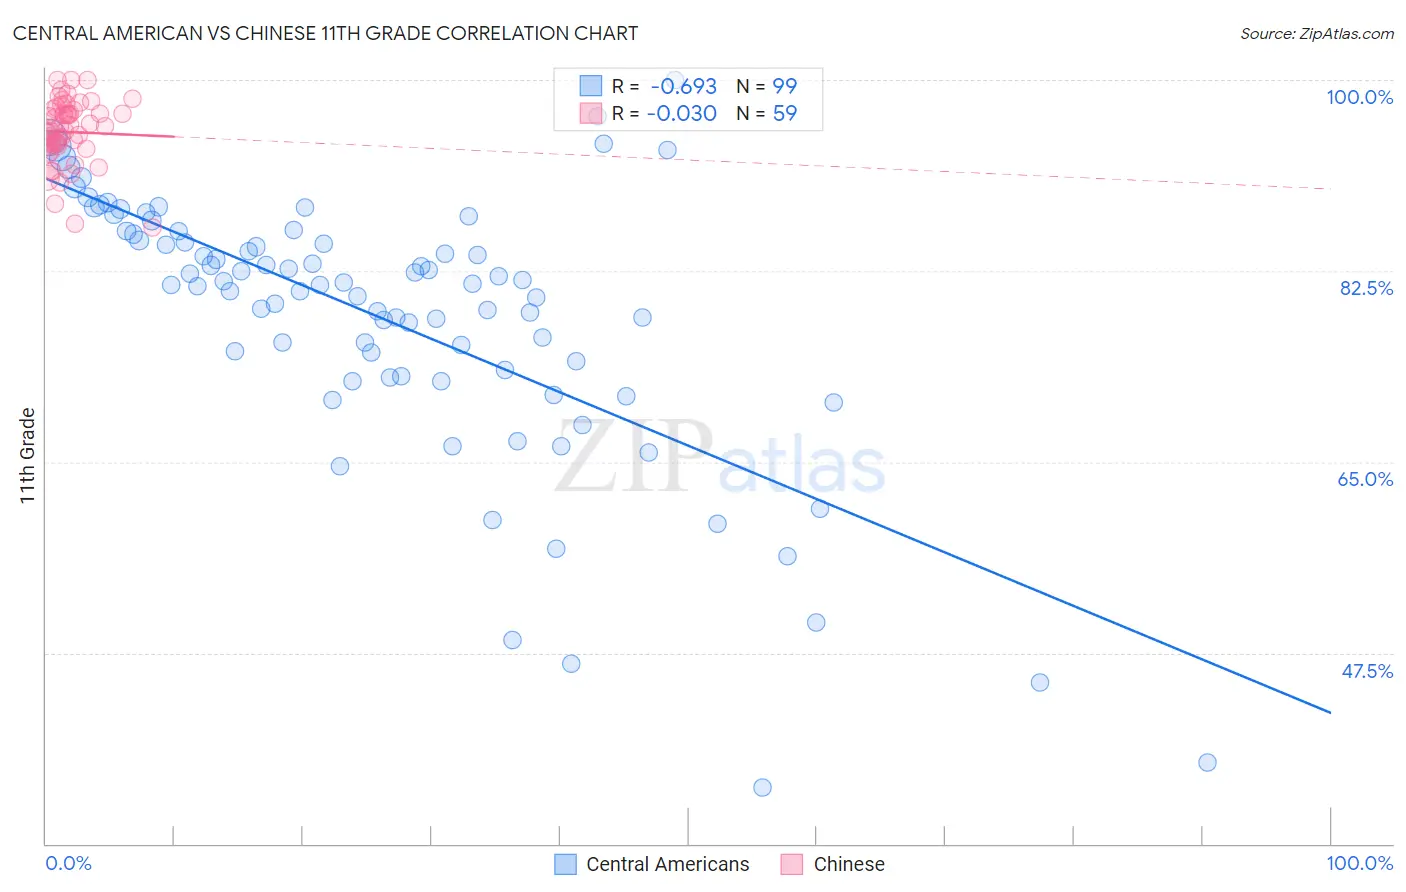Click the N = 99 value in legend
Image resolution: width=1406 pixels, height=892 pixels.
click(x=767, y=86)
